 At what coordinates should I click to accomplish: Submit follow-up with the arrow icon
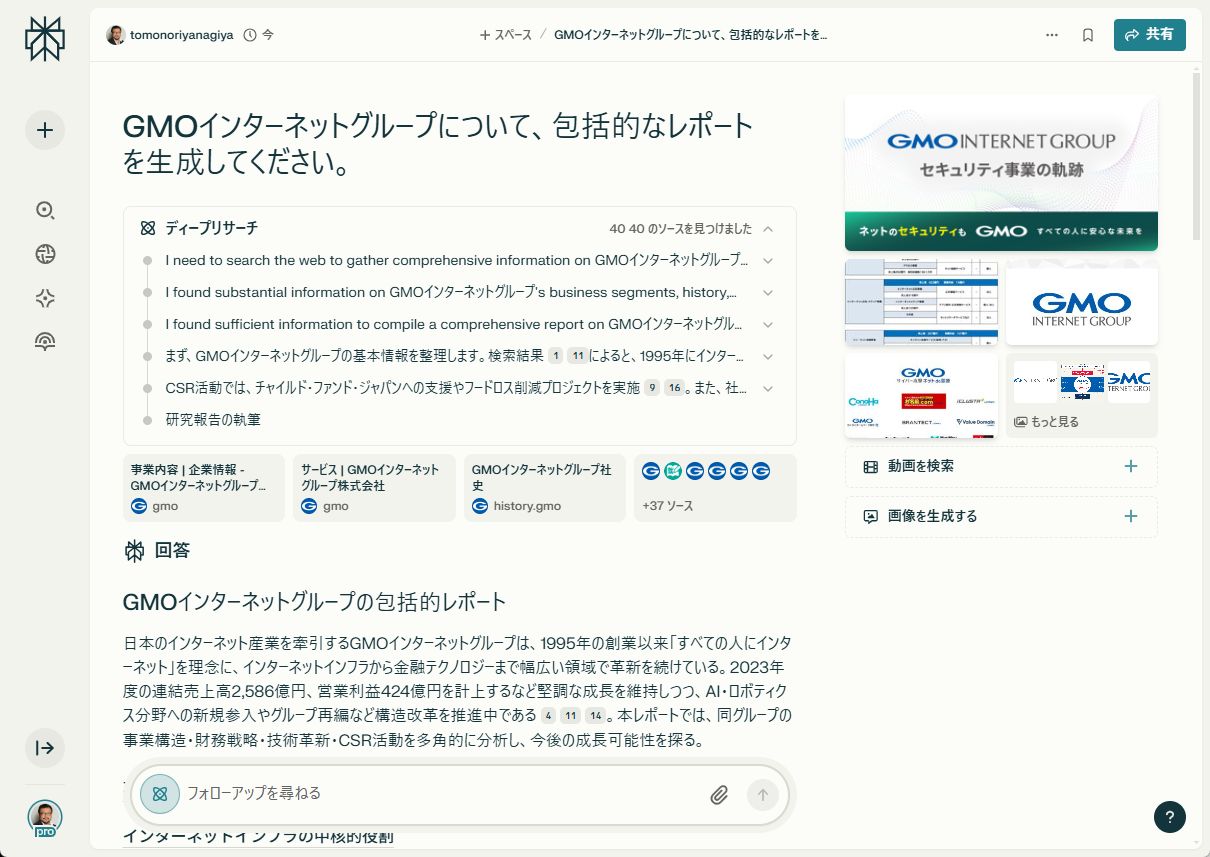pyautogui.click(x=762, y=793)
